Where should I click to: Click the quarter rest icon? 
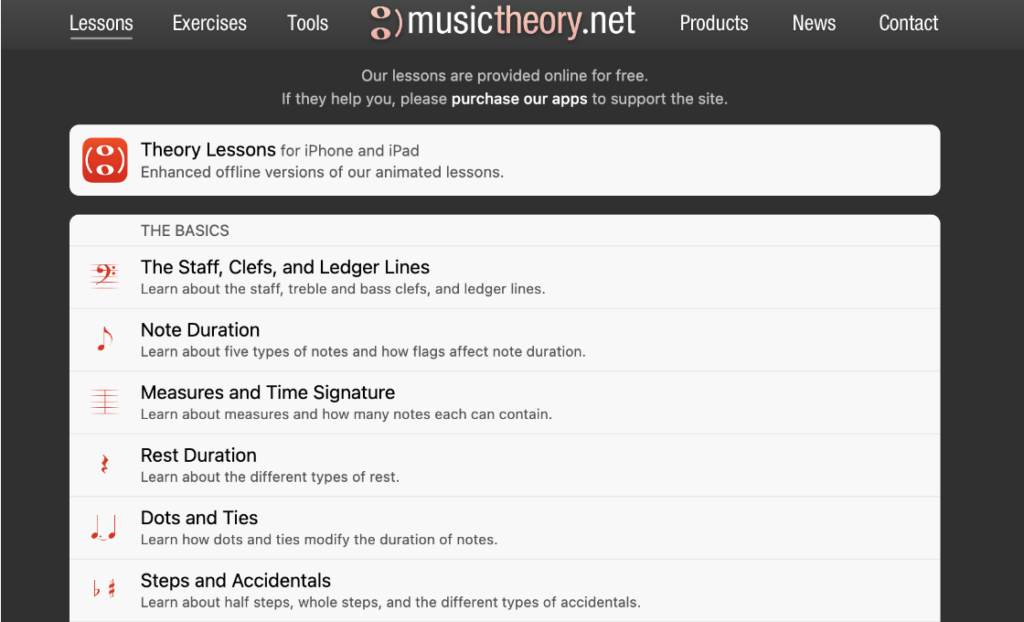[x=104, y=465]
